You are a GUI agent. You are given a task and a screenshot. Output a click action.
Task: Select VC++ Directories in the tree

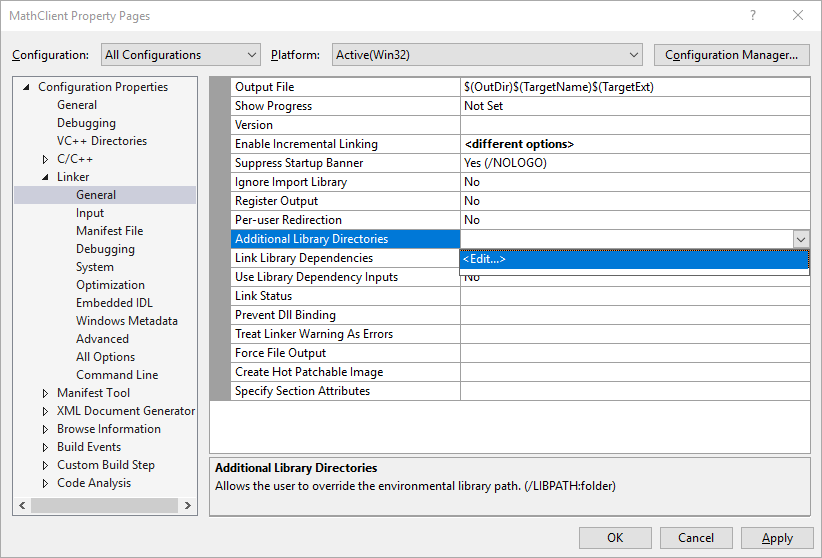pos(101,141)
